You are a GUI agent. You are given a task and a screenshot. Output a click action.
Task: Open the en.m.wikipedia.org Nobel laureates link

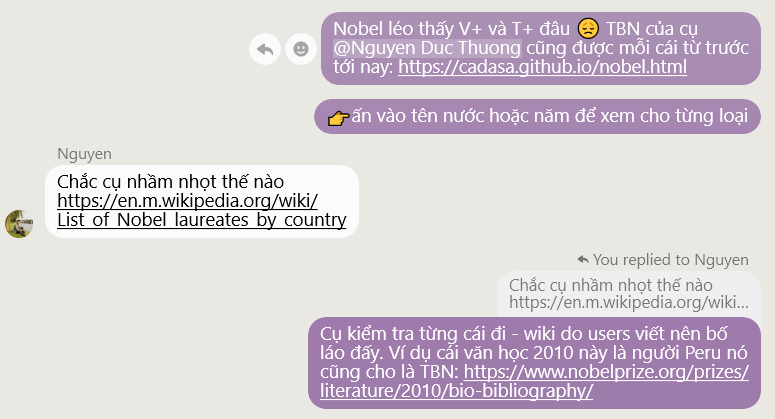point(202,210)
